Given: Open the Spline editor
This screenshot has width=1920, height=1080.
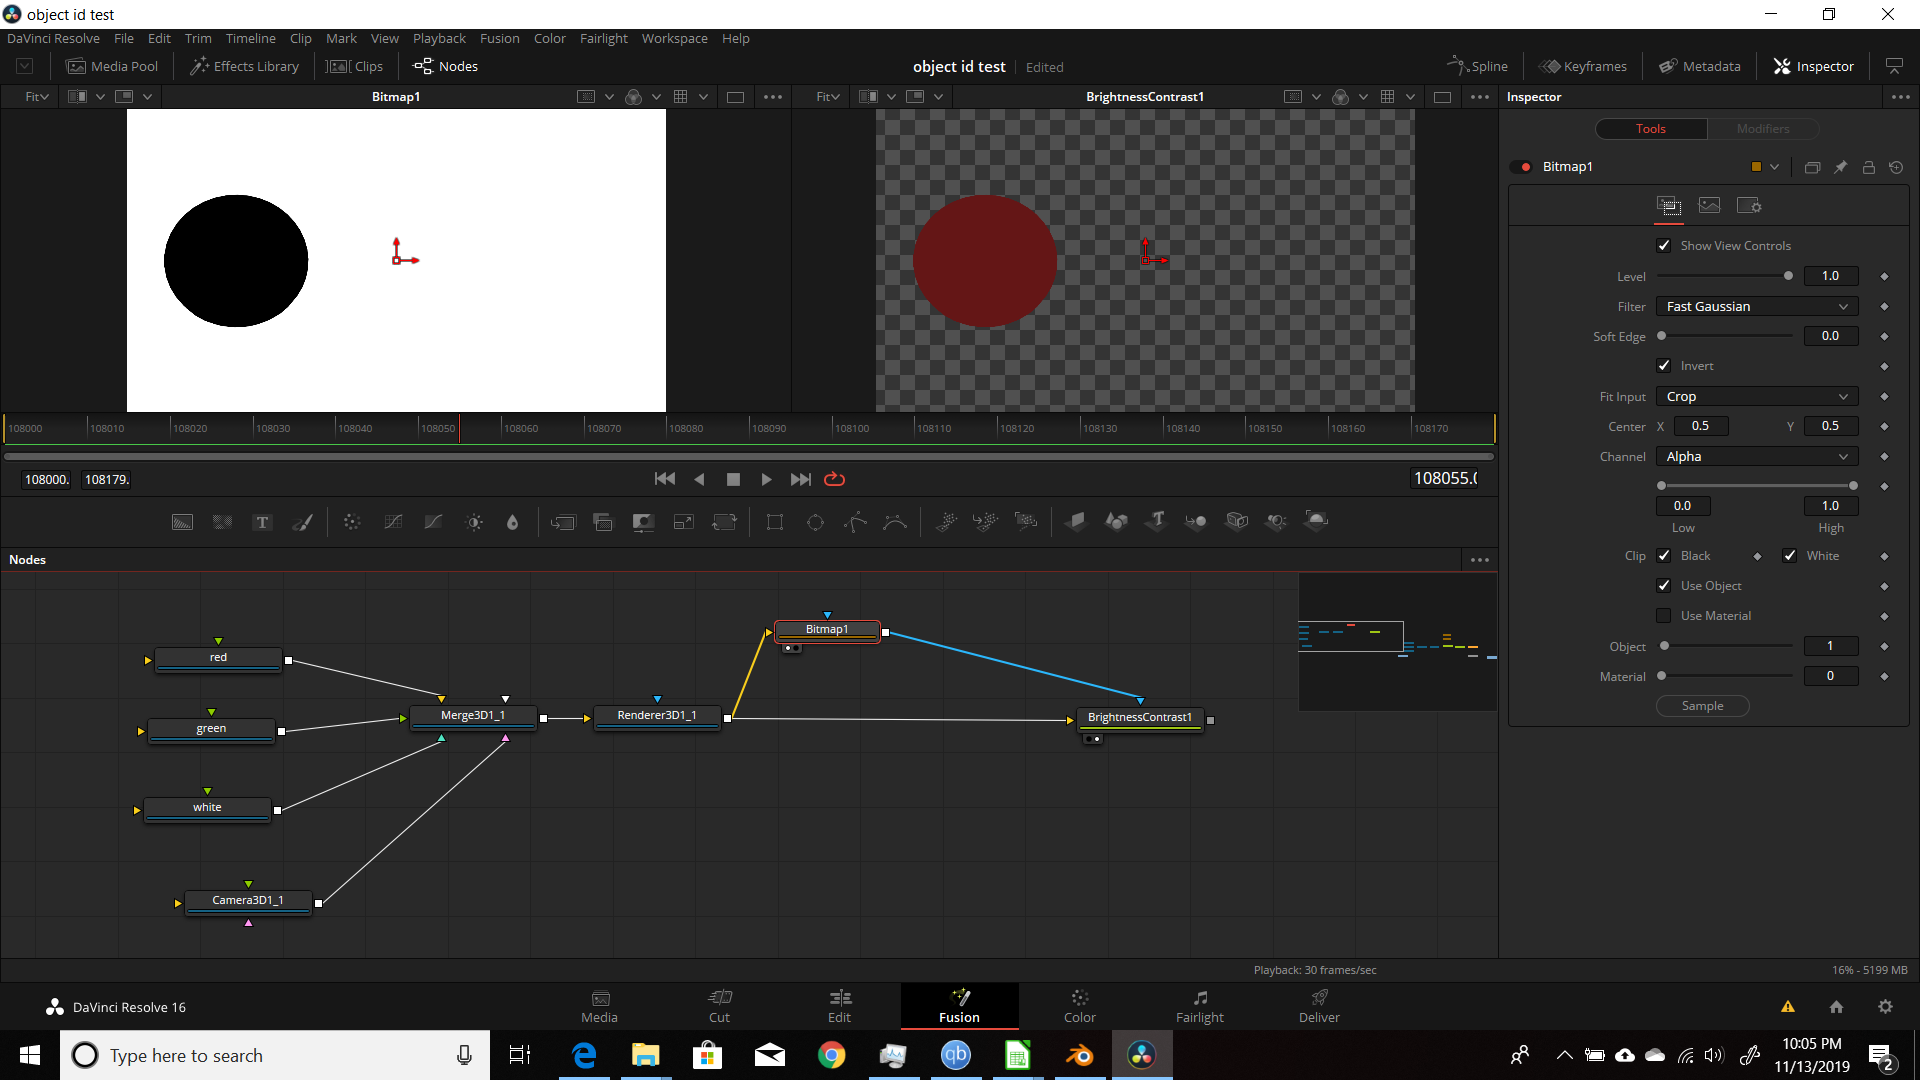Looking at the screenshot, I should point(1477,66).
